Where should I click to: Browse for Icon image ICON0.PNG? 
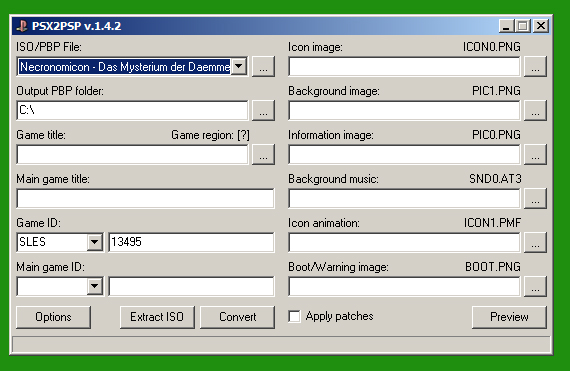[535, 66]
